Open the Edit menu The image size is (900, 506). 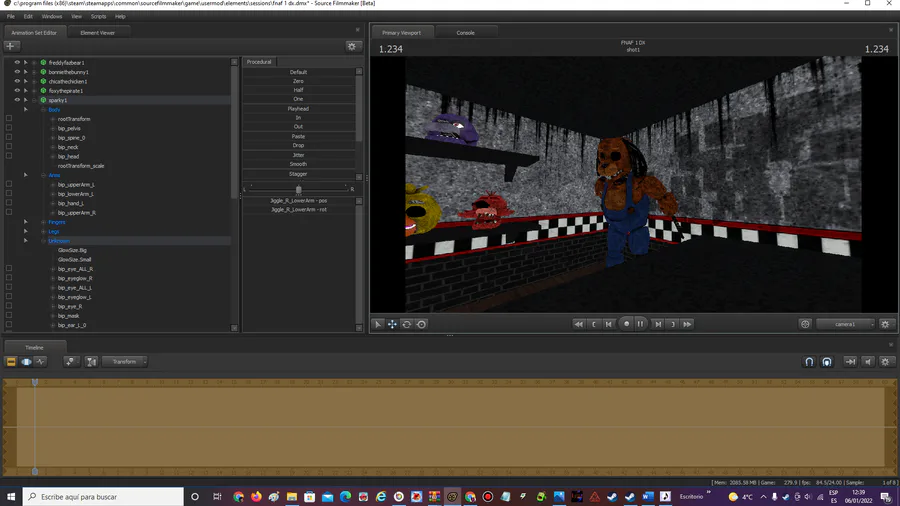(x=28, y=17)
